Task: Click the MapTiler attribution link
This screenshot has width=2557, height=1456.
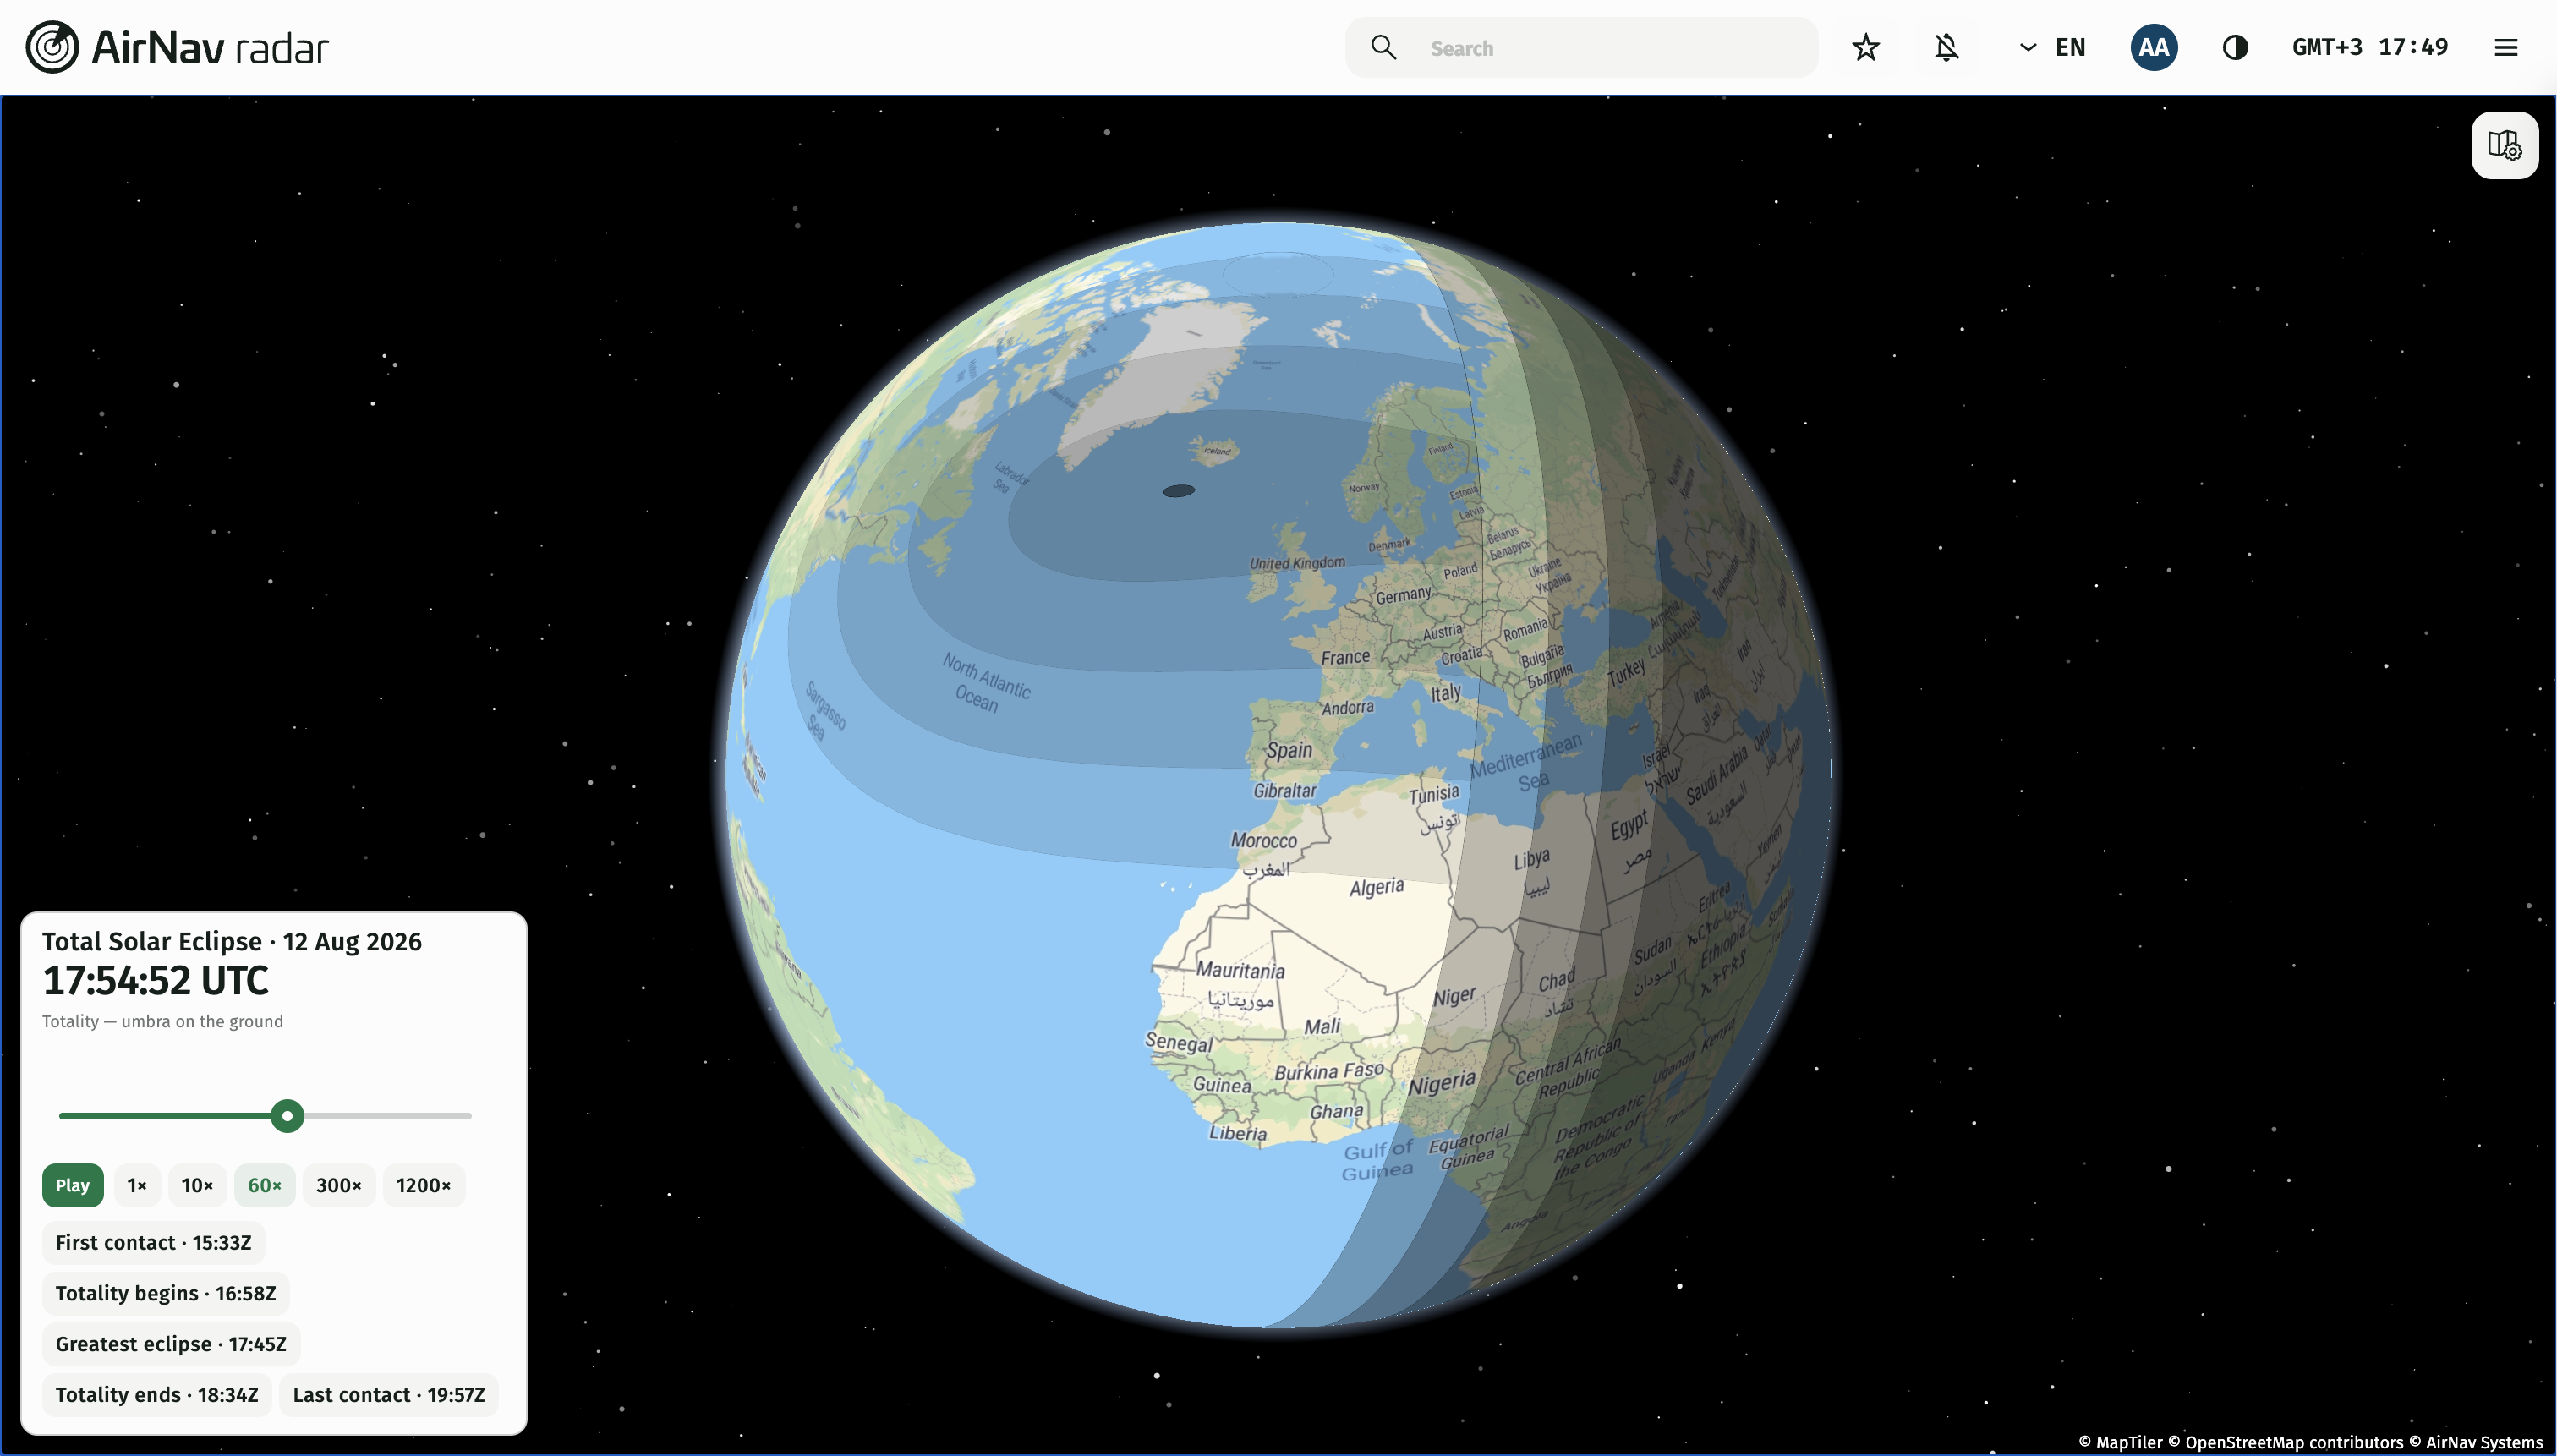Action: 2121,1442
